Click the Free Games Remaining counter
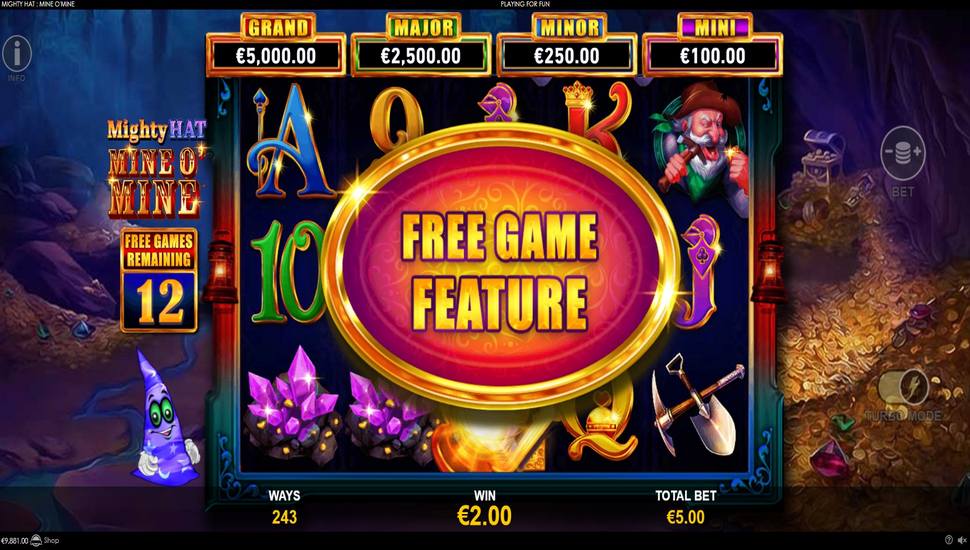 [x=159, y=280]
